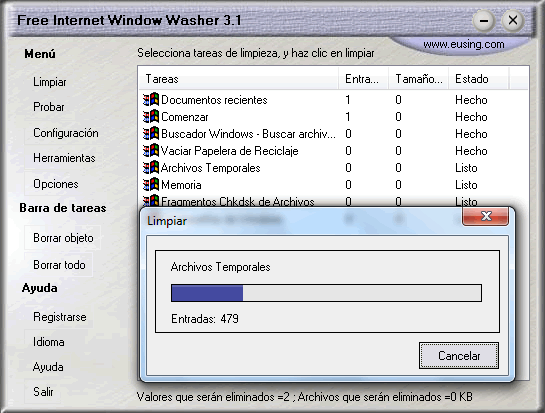The image size is (545, 413).
Task: Click the Valores que serán eliminados status text
Action: pyautogui.click(x=304, y=397)
